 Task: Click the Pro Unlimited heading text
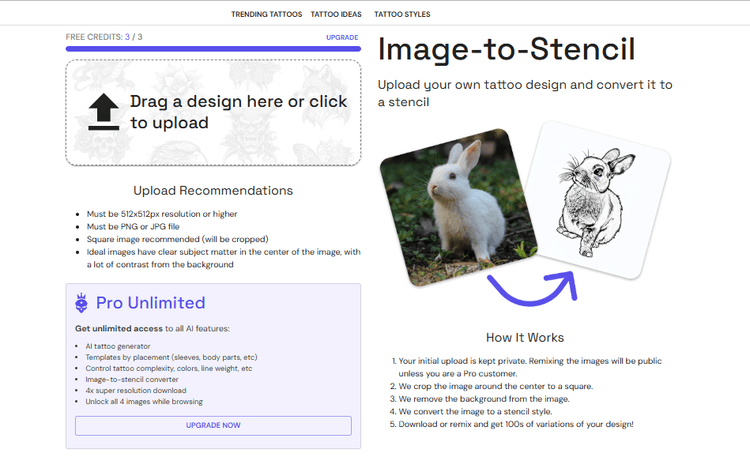pyautogui.click(x=151, y=303)
